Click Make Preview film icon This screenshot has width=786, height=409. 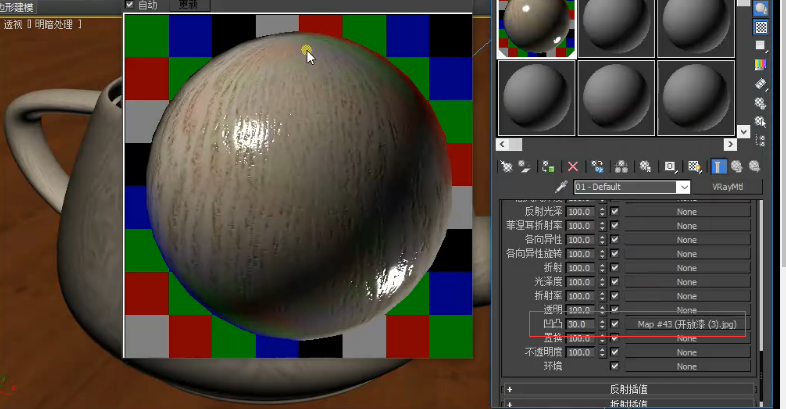(x=761, y=84)
